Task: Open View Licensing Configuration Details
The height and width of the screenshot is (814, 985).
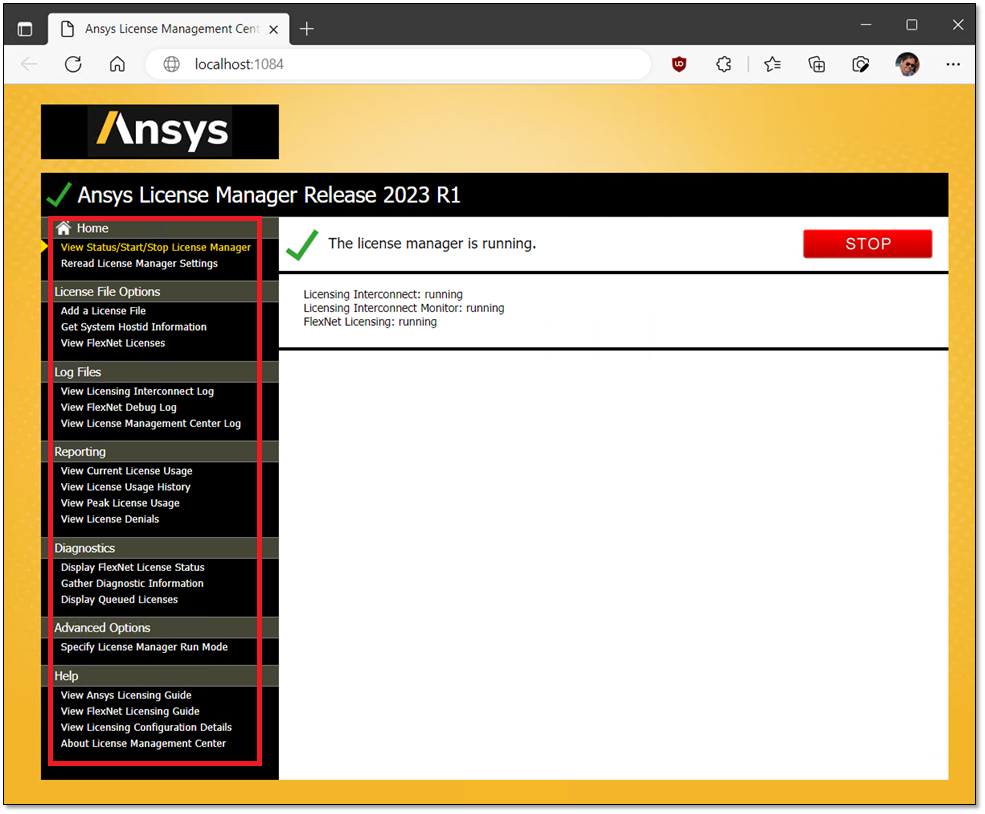Action: coord(146,728)
